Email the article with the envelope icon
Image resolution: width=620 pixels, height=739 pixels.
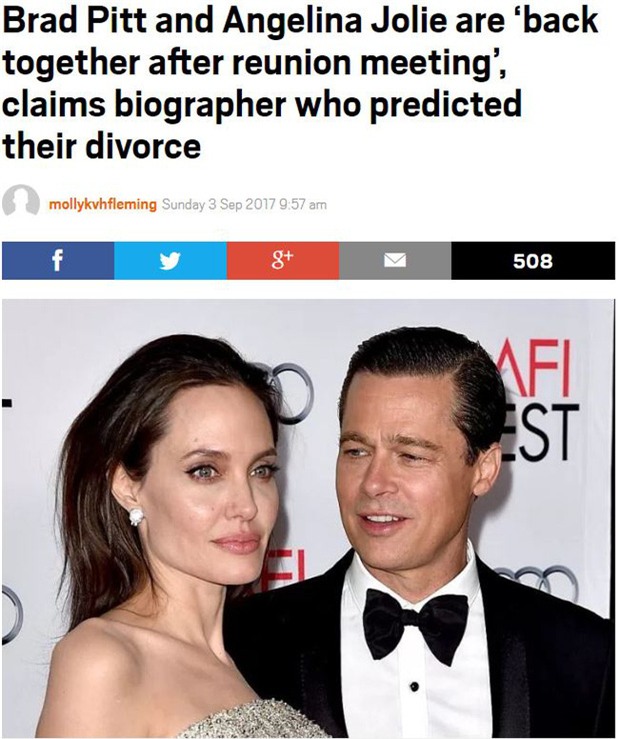[395, 261]
